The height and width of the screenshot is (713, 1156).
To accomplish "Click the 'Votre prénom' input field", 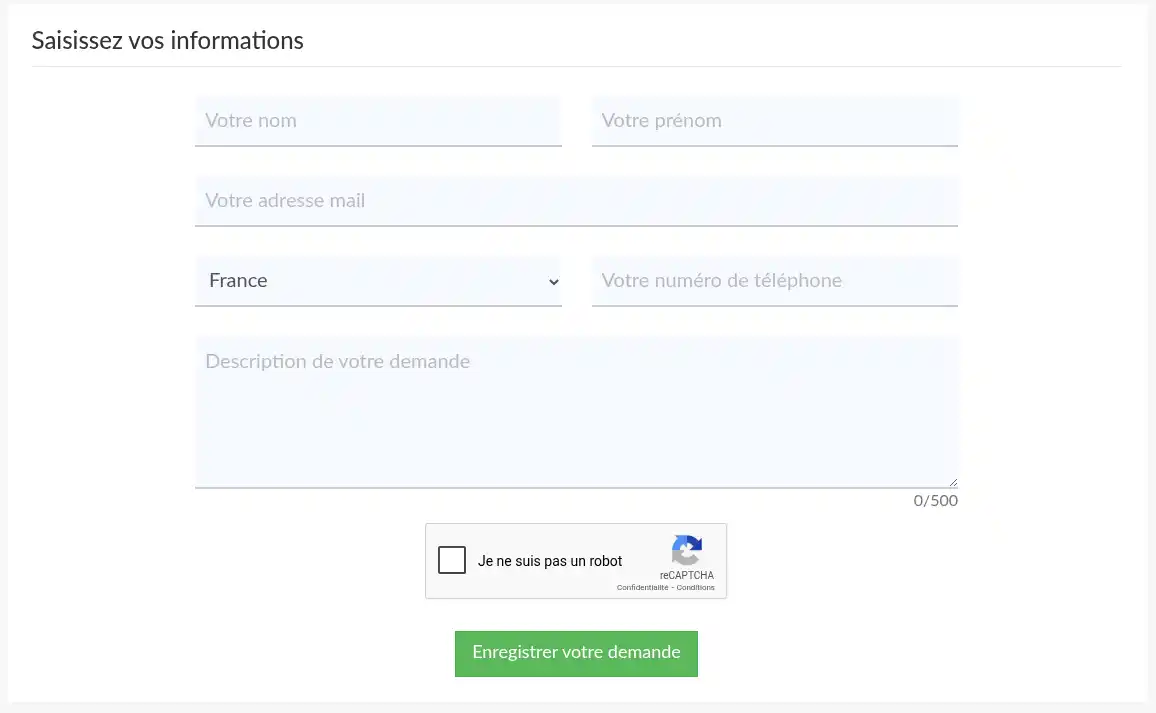I will [775, 120].
